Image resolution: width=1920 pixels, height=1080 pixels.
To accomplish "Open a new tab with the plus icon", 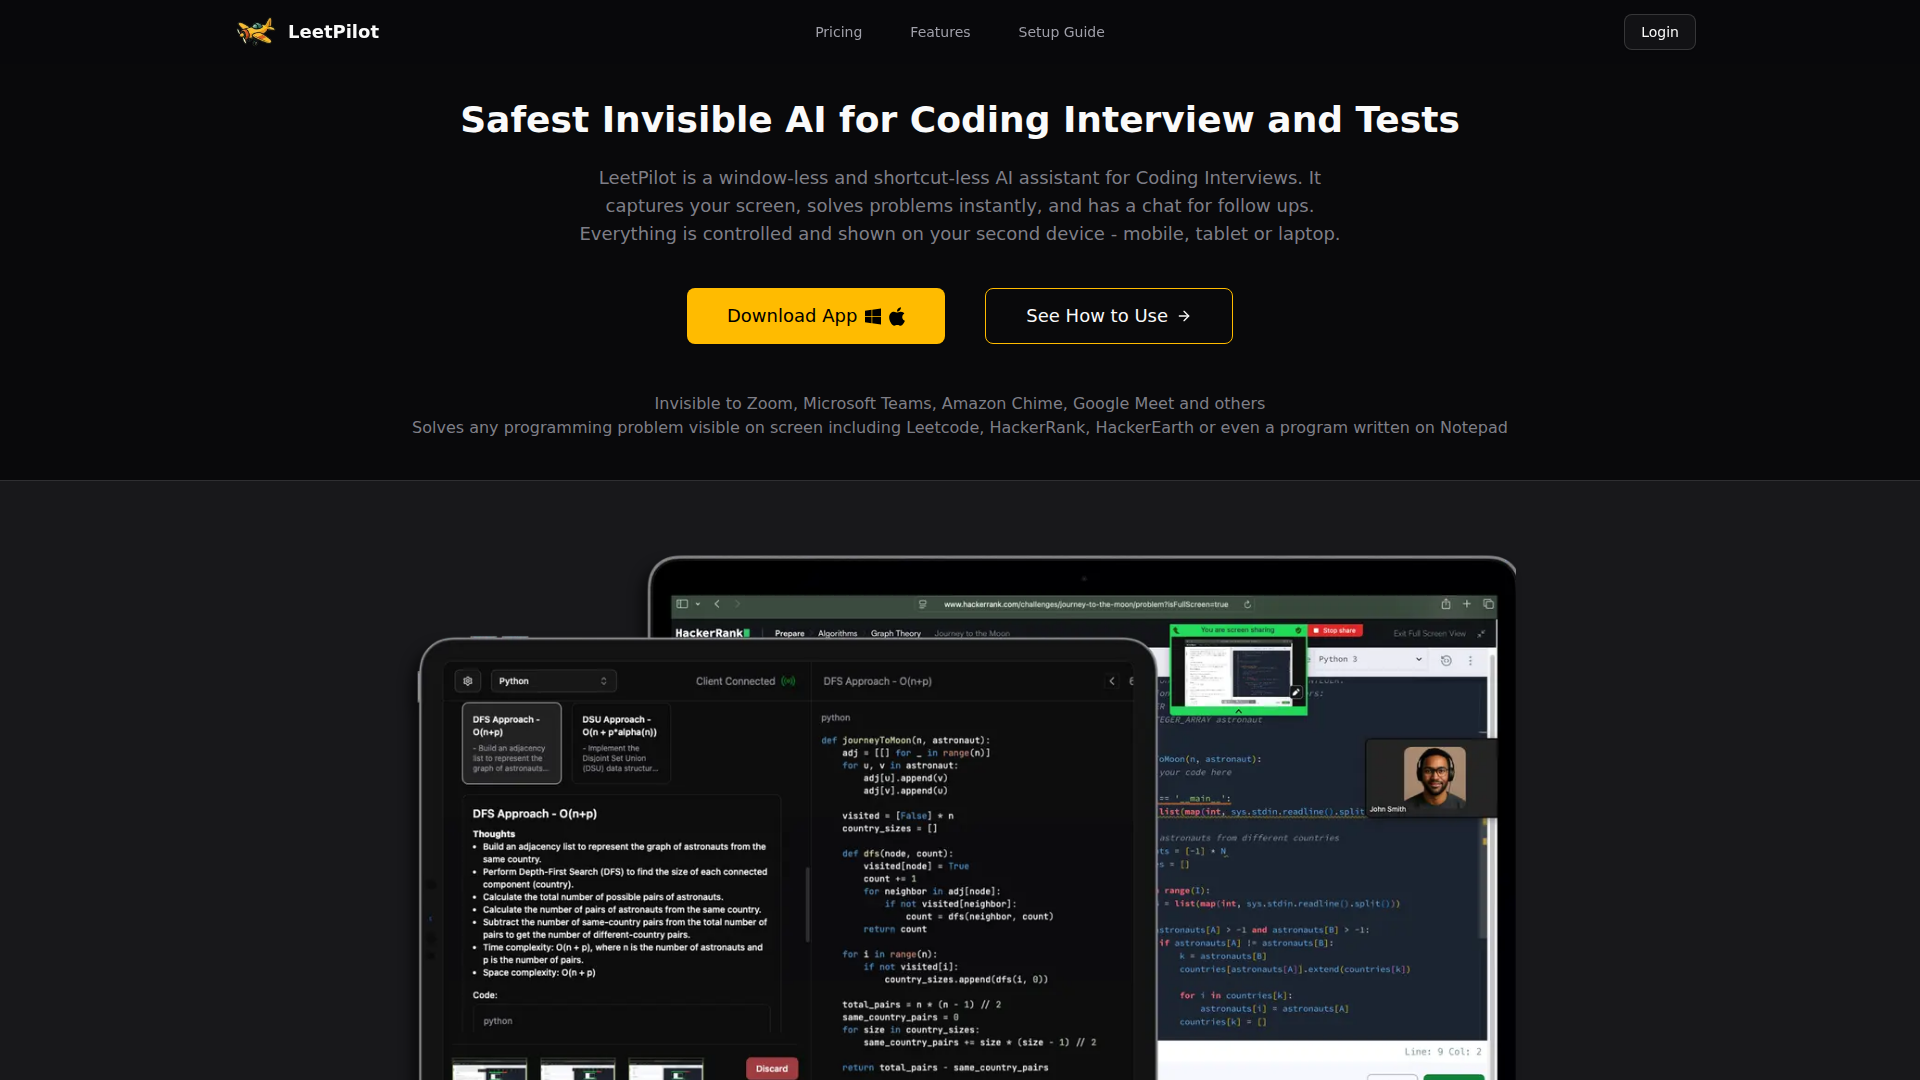I will tap(1467, 604).
